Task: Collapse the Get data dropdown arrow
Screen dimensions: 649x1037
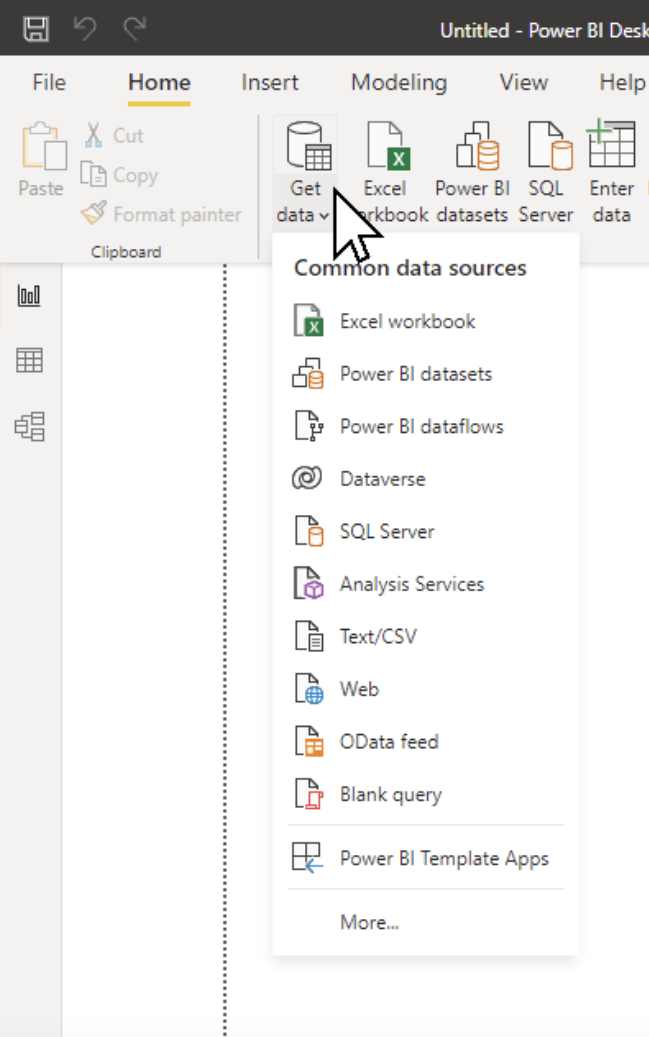Action: tap(324, 216)
